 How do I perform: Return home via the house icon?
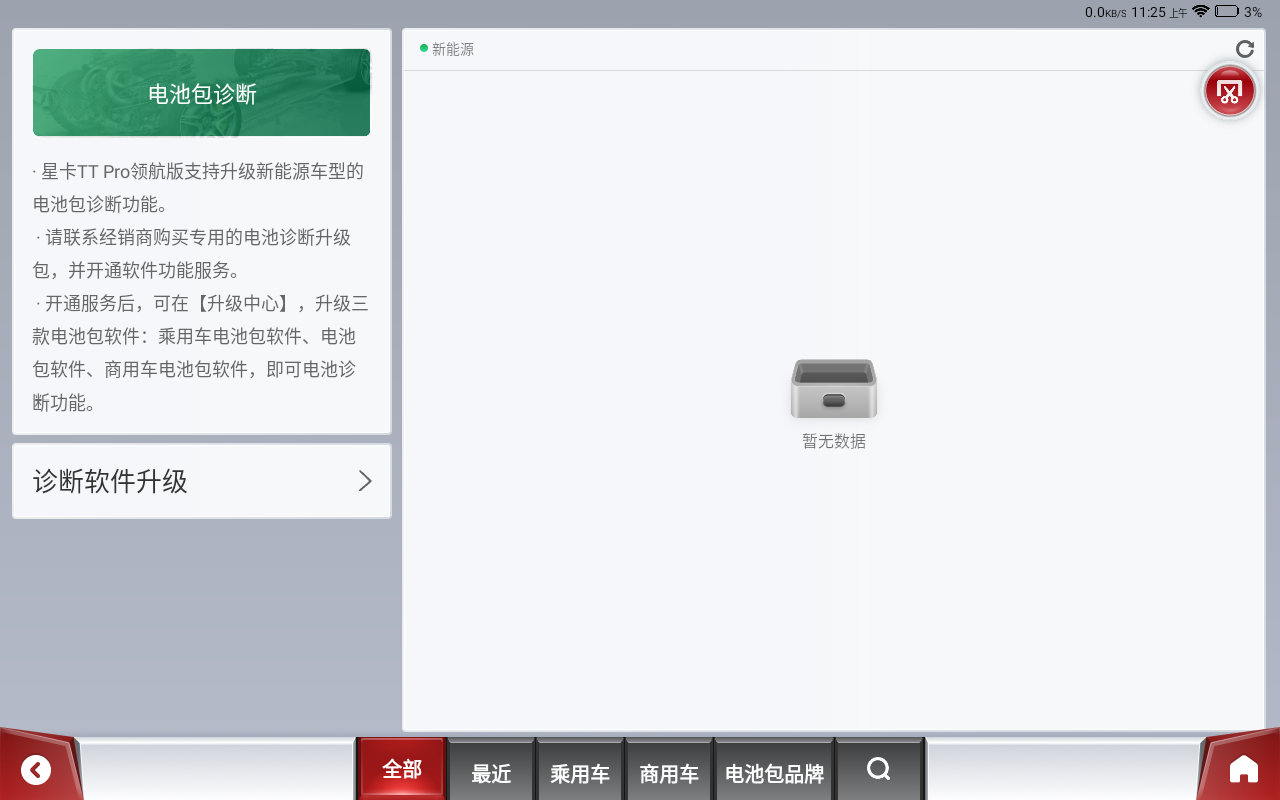[x=1243, y=769]
